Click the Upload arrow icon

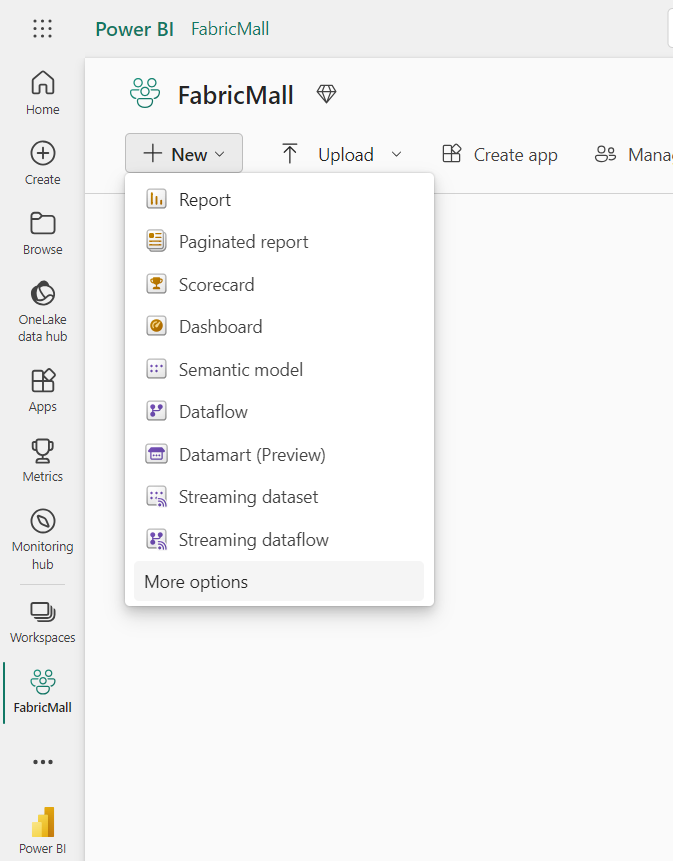tap(289, 153)
